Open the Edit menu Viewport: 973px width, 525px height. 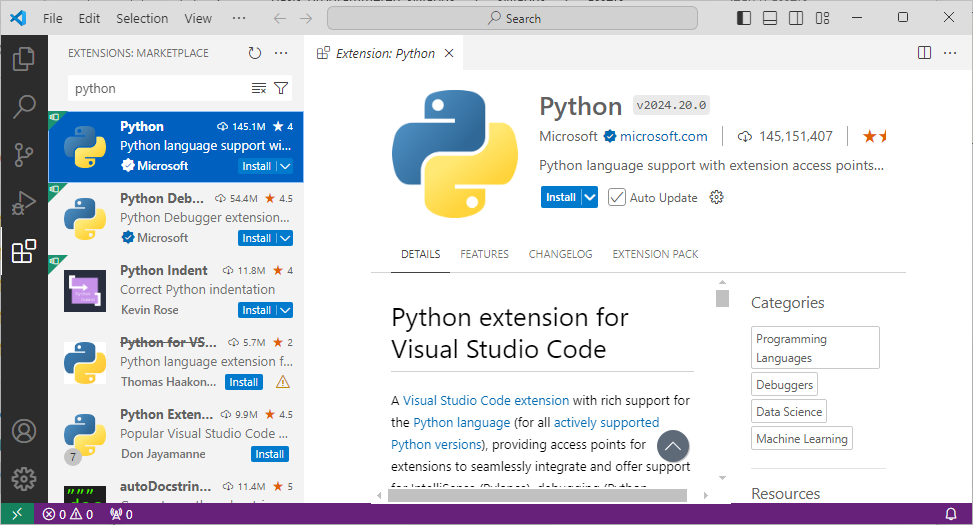point(89,19)
